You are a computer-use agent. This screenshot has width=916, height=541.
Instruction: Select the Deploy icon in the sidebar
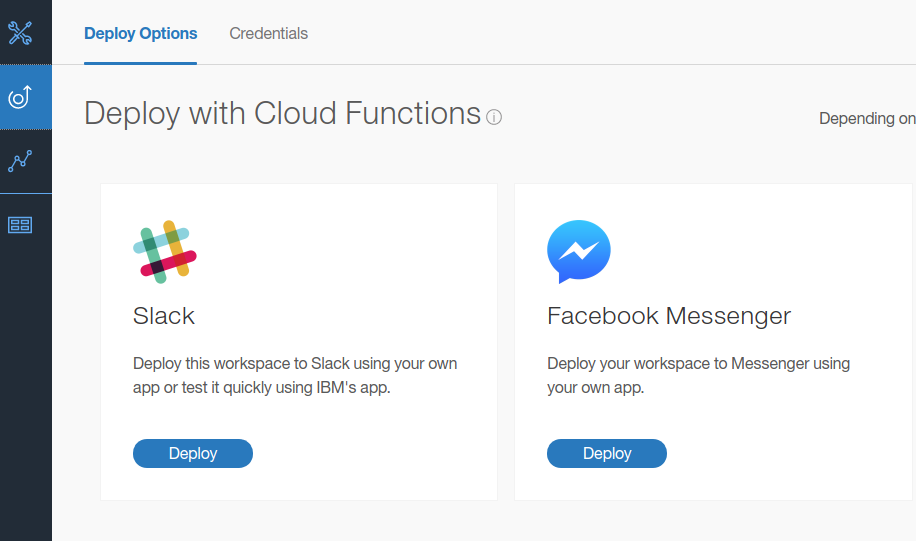pos(20,97)
